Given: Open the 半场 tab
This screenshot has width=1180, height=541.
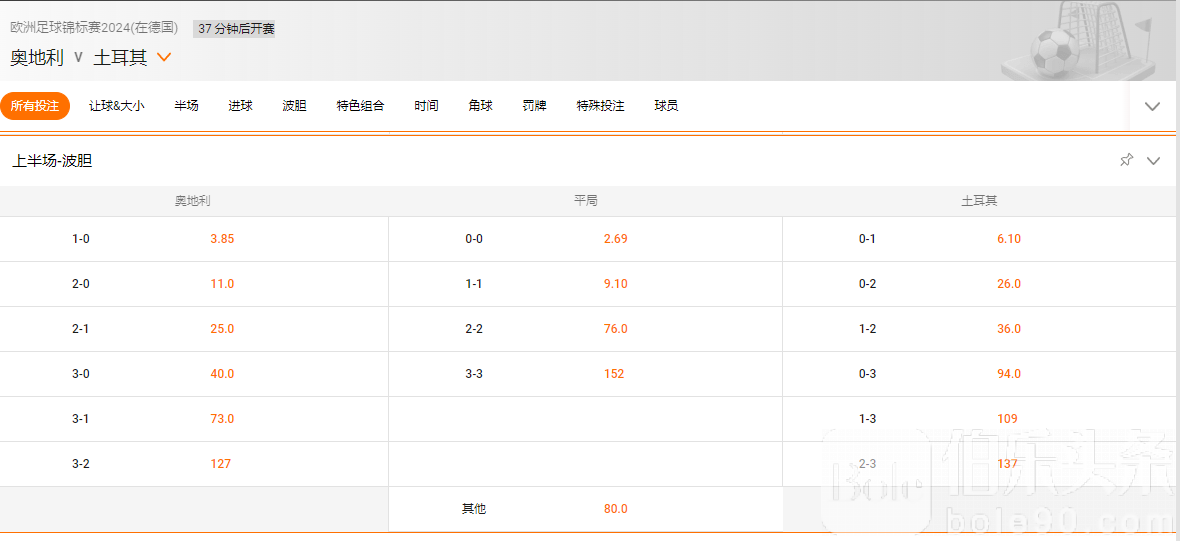Looking at the screenshot, I should (x=186, y=106).
